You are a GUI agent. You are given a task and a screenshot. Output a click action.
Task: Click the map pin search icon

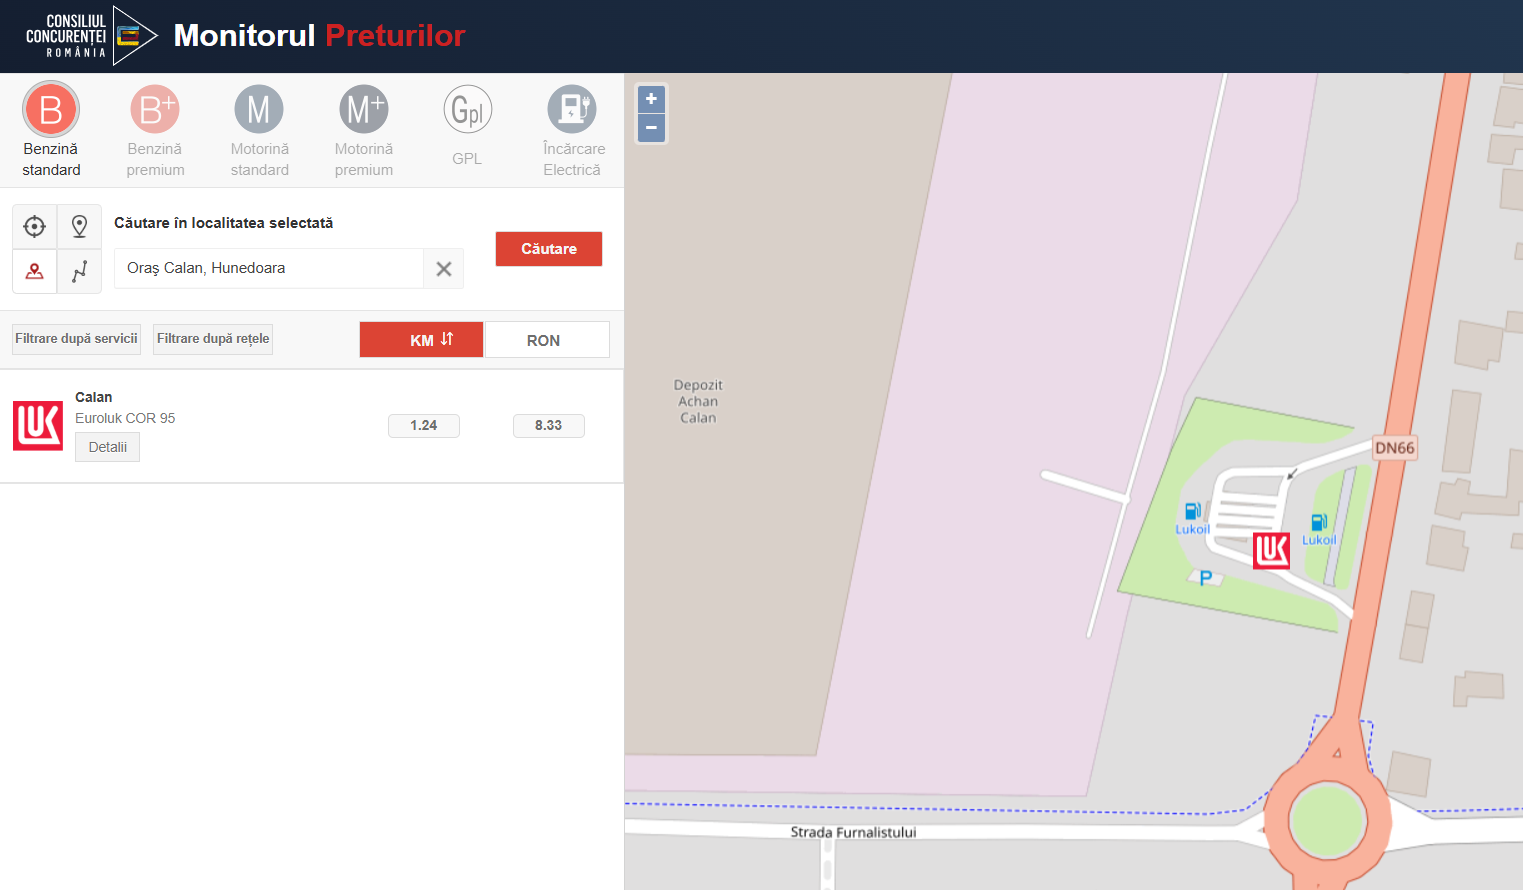[x=79, y=227]
